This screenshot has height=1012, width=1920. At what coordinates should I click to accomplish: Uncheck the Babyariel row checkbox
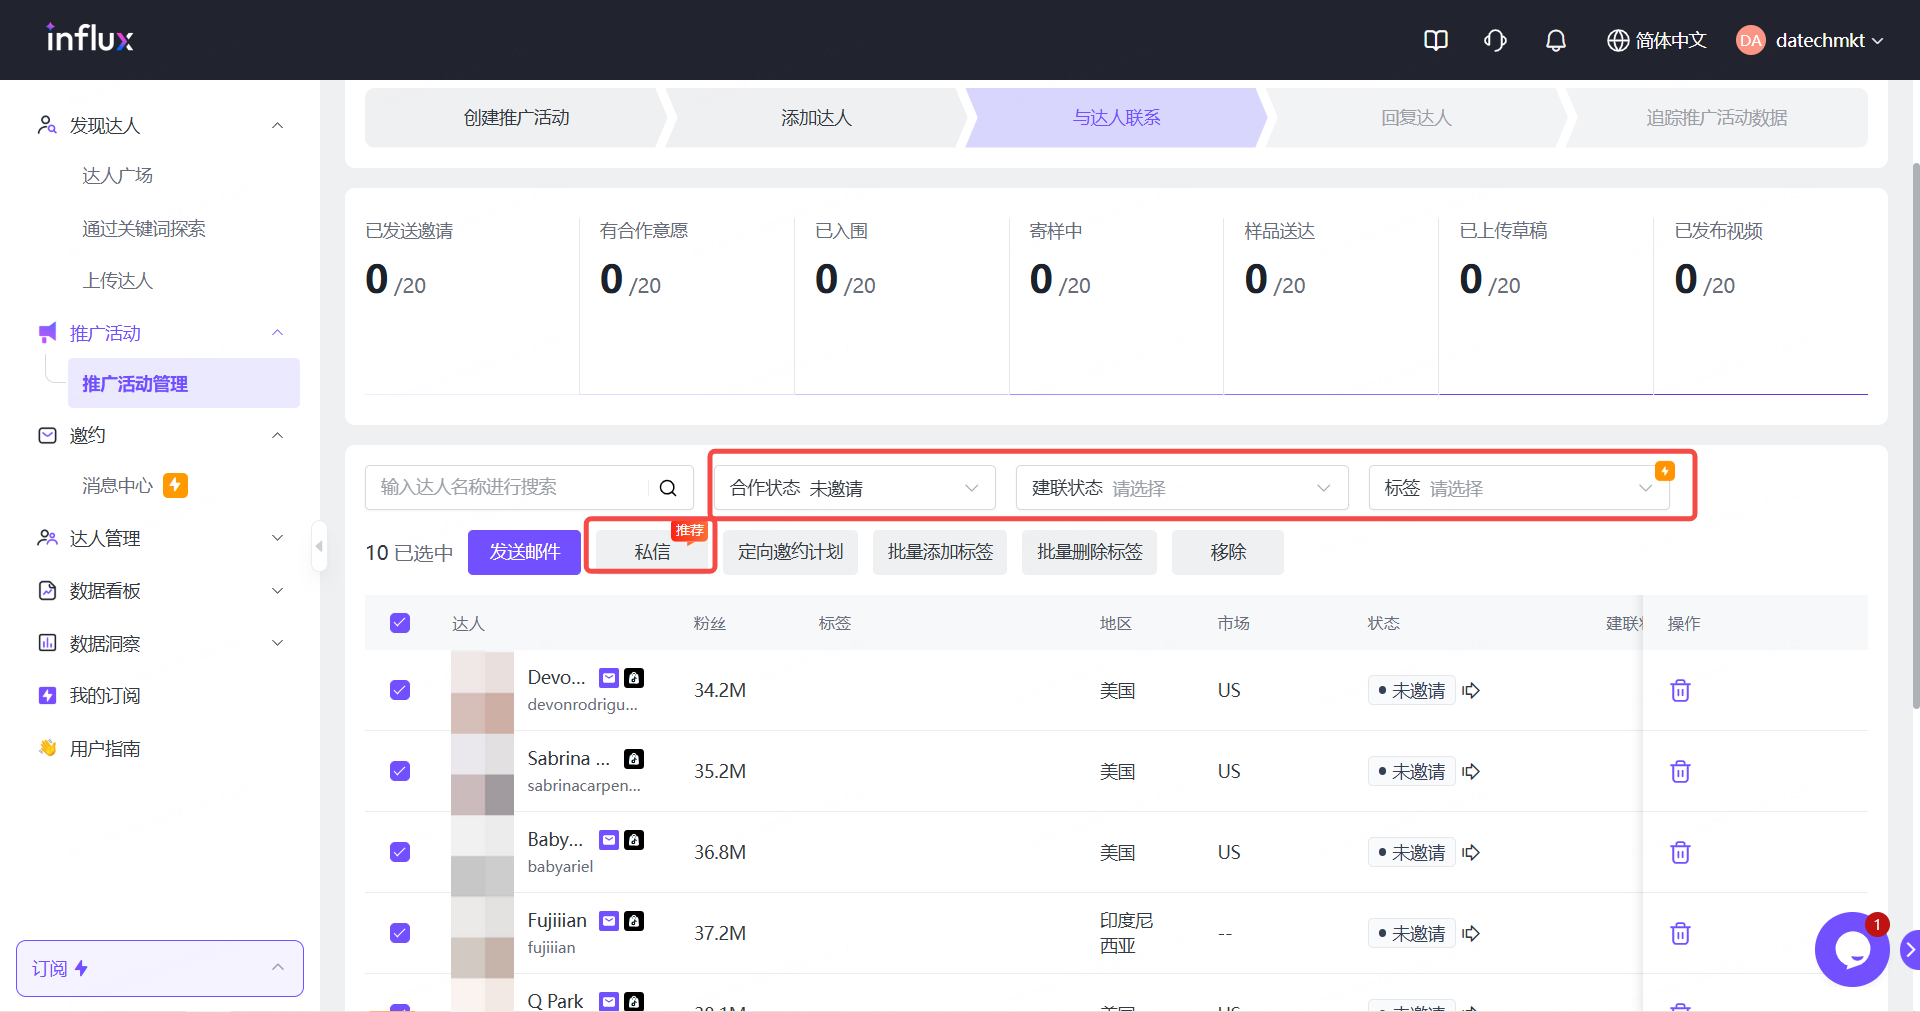400,852
